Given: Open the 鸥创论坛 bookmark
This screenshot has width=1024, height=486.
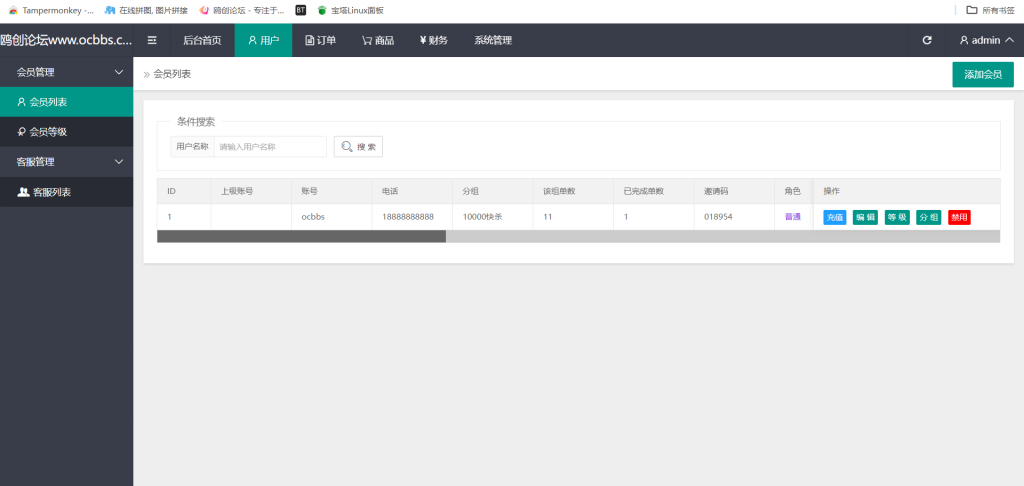Looking at the screenshot, I should pyautogui.click(x=242, y=10).
